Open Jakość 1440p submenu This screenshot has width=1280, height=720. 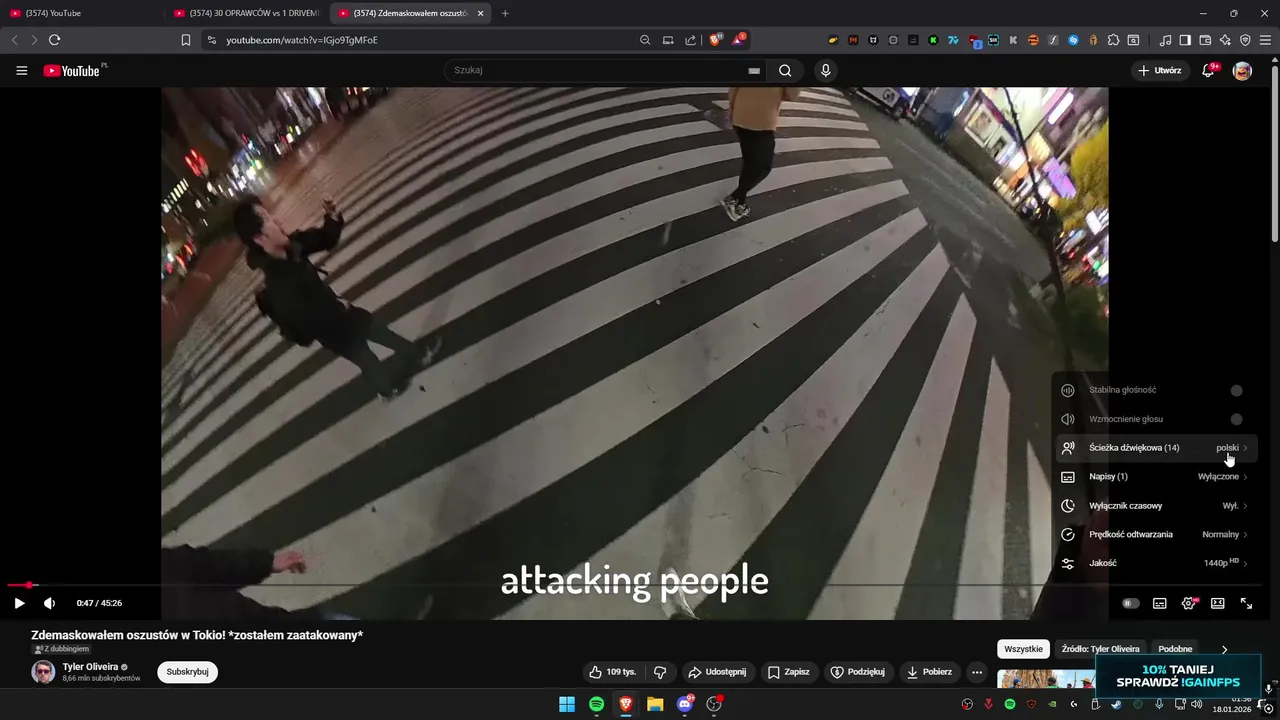[1155, 563]
